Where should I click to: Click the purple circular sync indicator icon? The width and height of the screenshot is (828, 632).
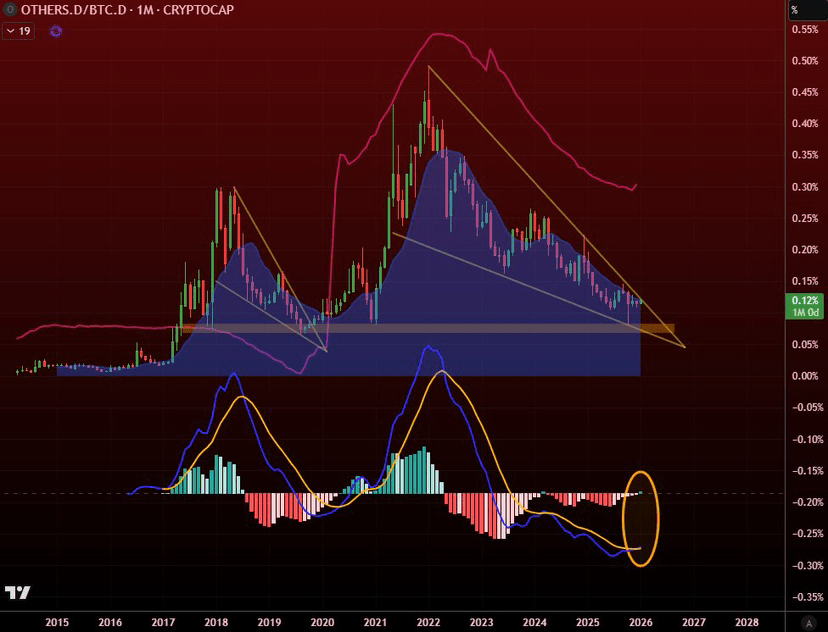coord(55,31)
